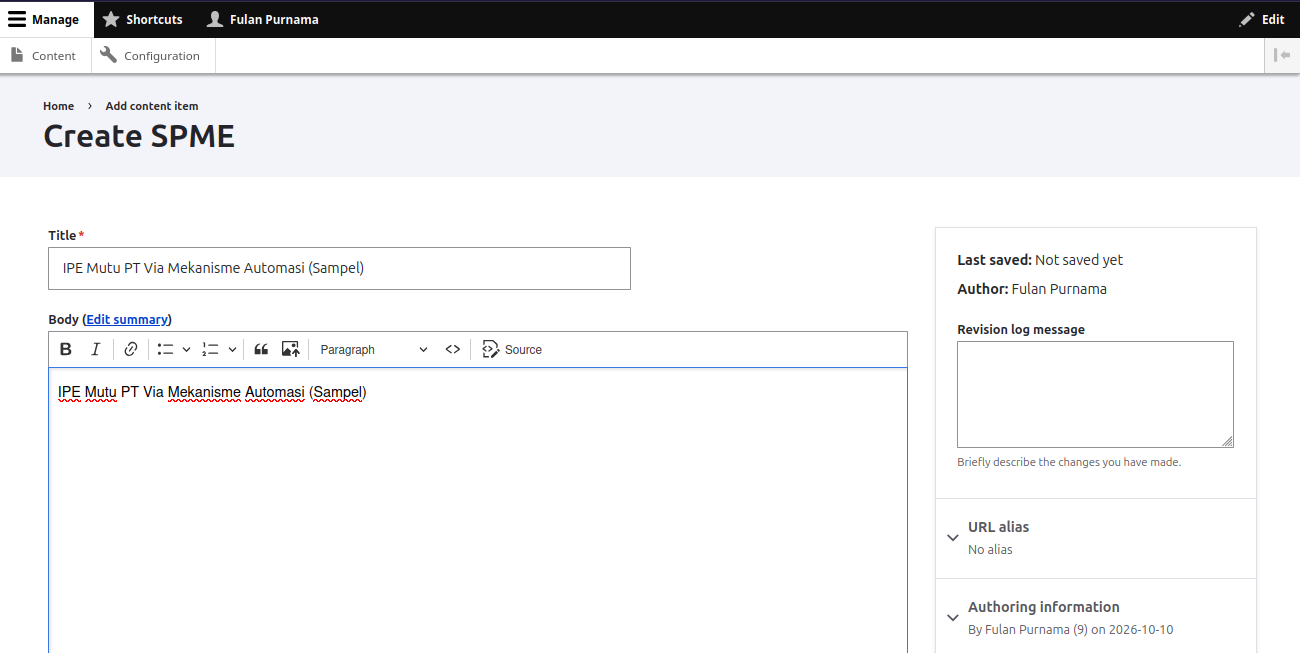This screenshot has width=1300, height=653.
Task: Click inside the Body text editing area
Action: [478, 510]
